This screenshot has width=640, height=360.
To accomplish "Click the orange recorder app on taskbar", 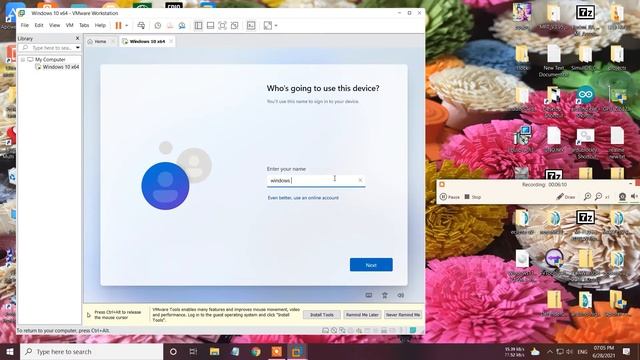I will click(277, 351).
